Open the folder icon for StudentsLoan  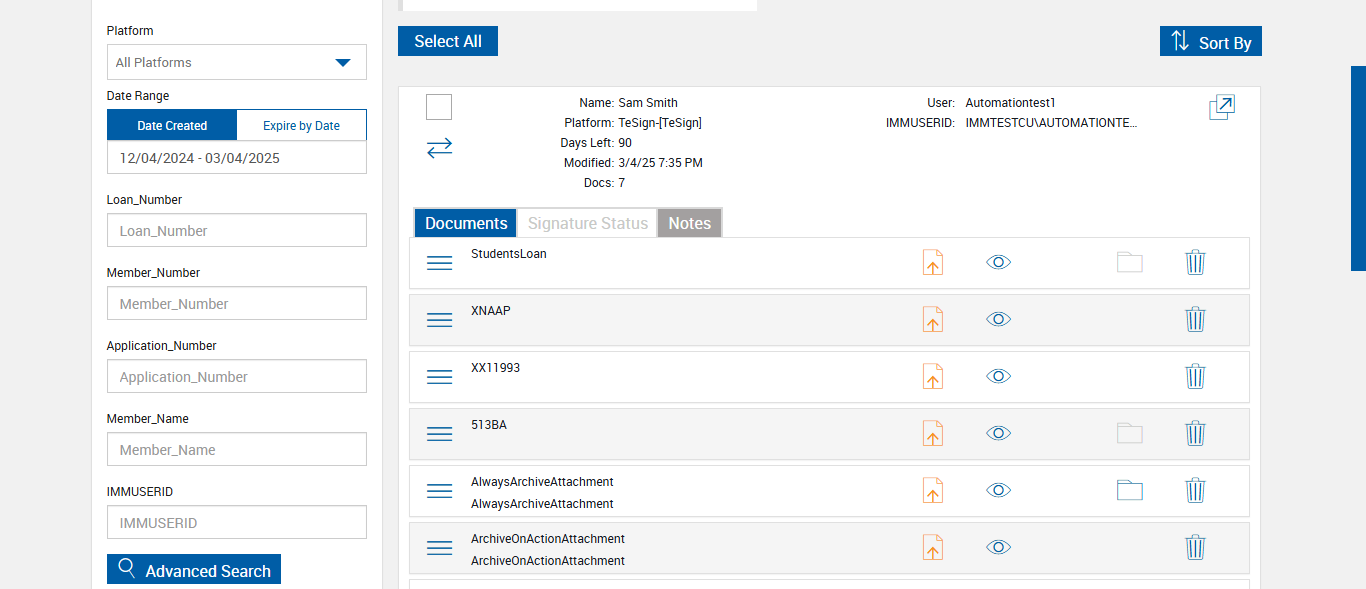[x=1130, y=262]
